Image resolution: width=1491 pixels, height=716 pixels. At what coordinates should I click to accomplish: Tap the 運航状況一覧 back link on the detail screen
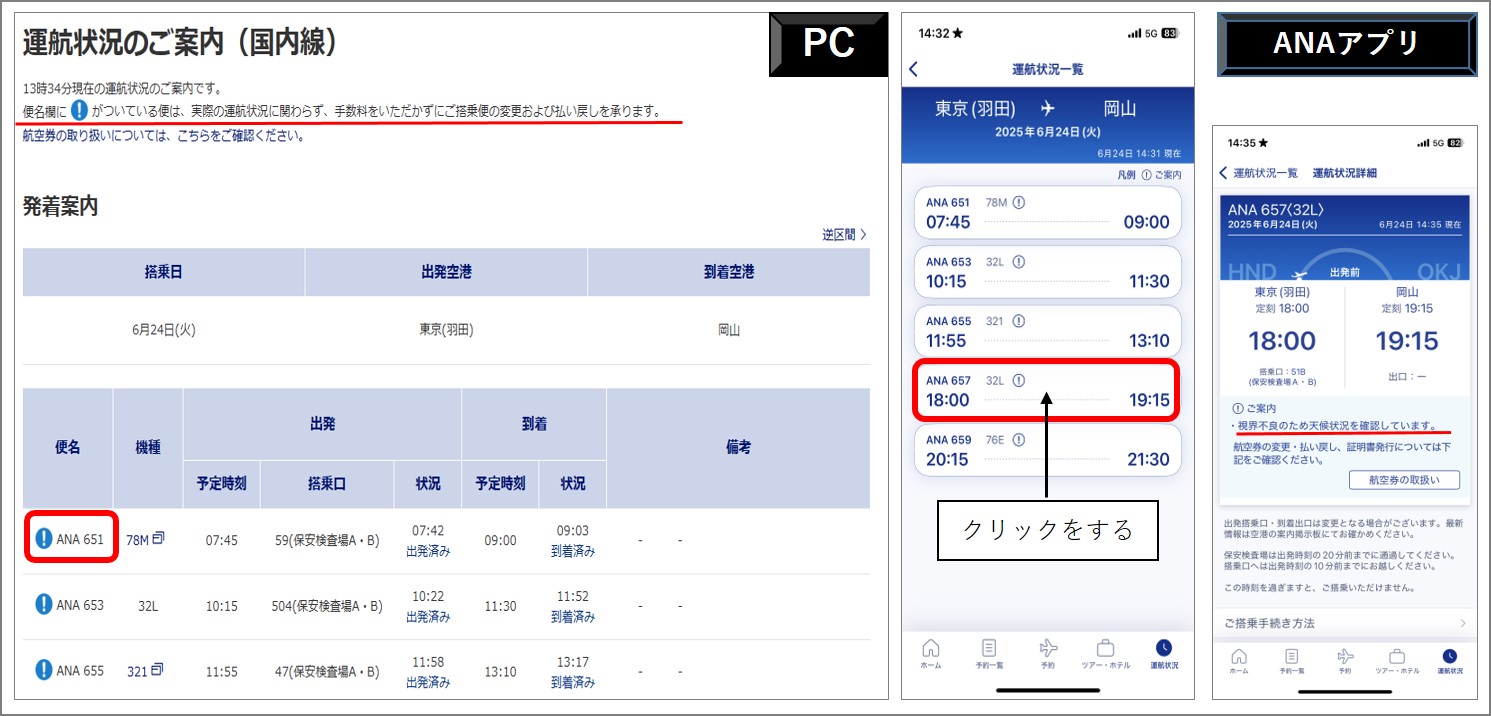[x=1258, y=173]
